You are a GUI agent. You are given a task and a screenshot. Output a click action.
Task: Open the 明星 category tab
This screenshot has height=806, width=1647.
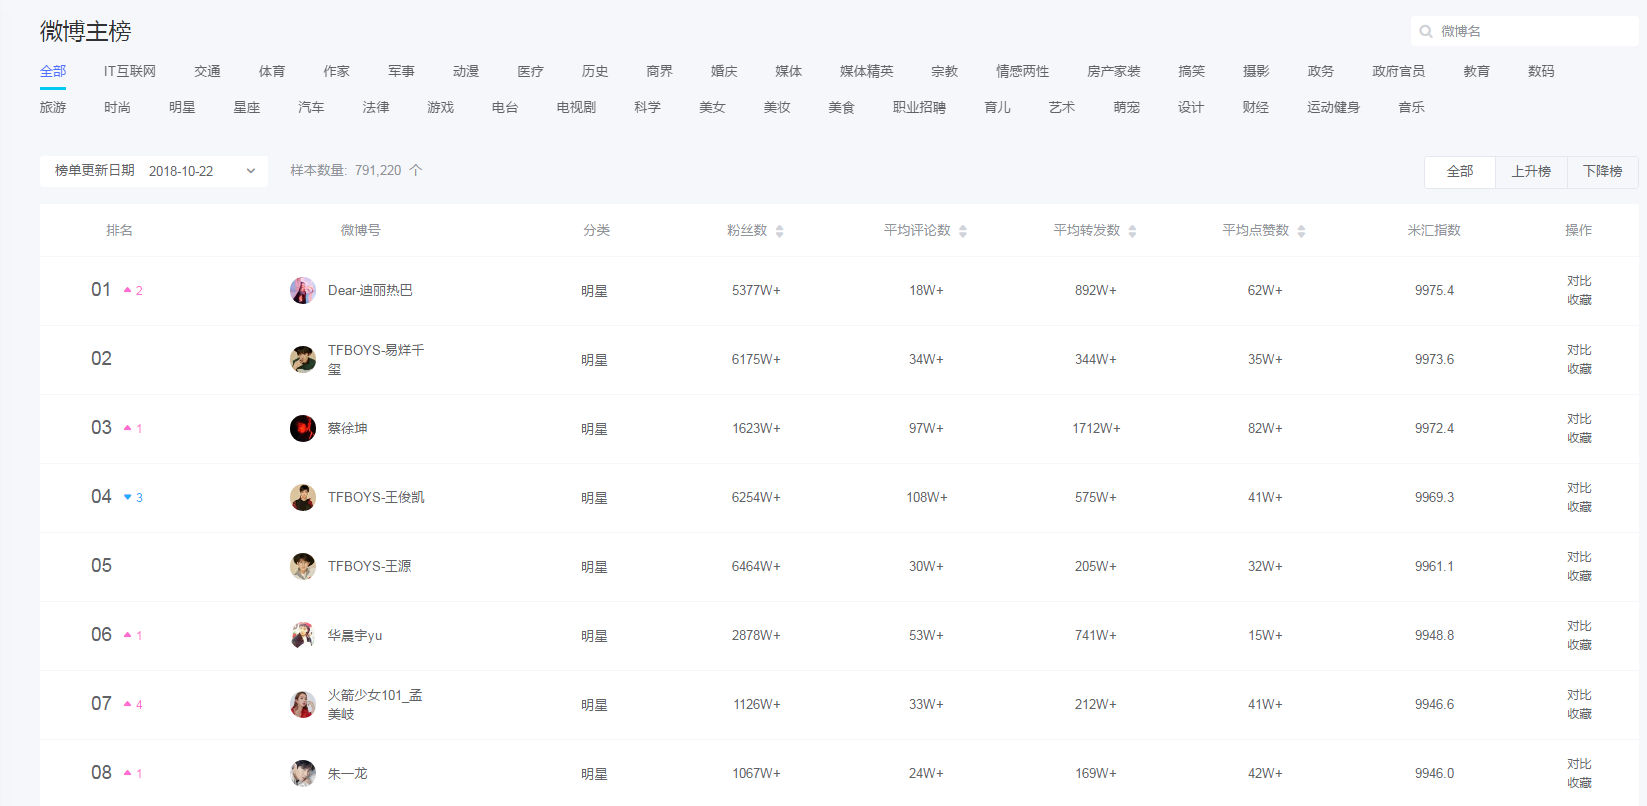[x=182, y=107]
